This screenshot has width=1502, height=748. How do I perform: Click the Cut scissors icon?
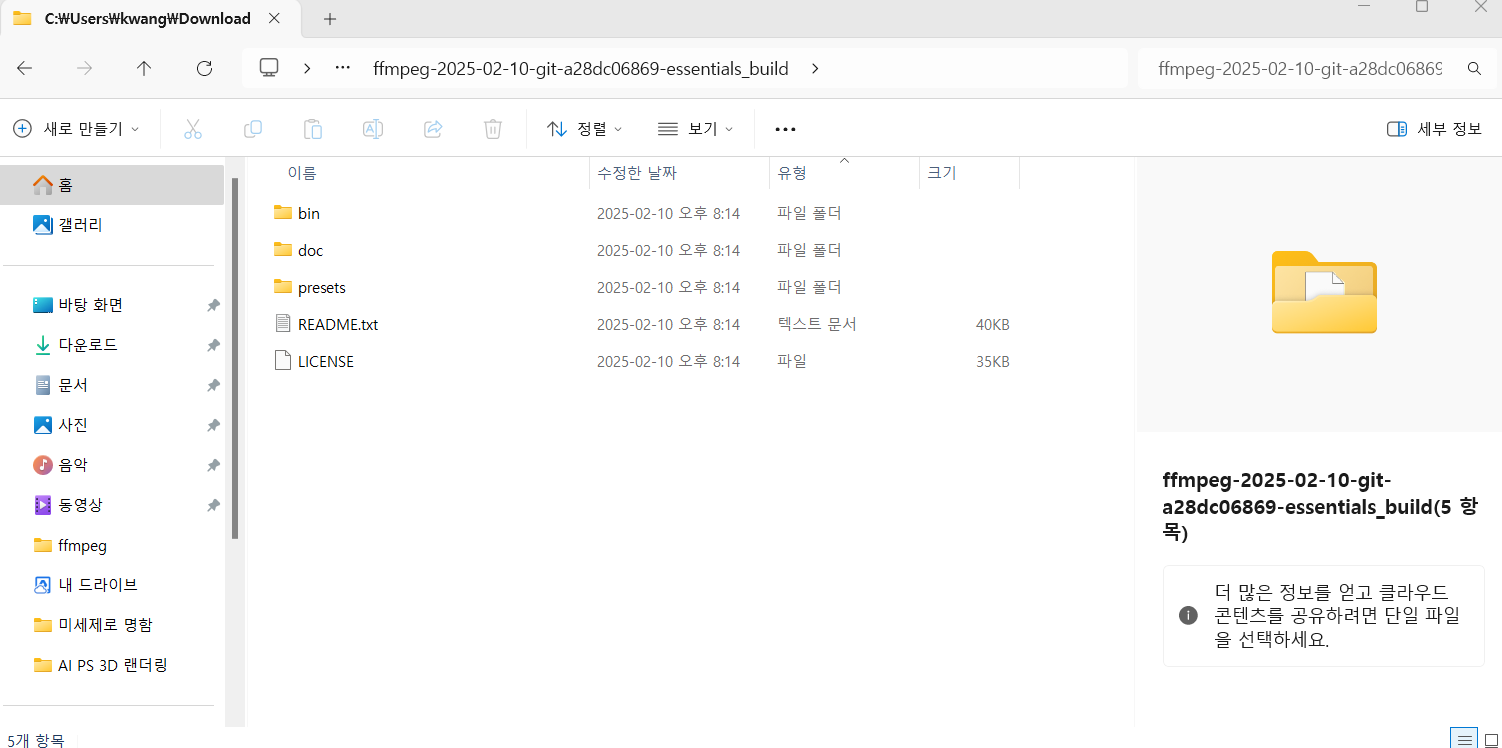pyautogui.click(x=193, y=129)
